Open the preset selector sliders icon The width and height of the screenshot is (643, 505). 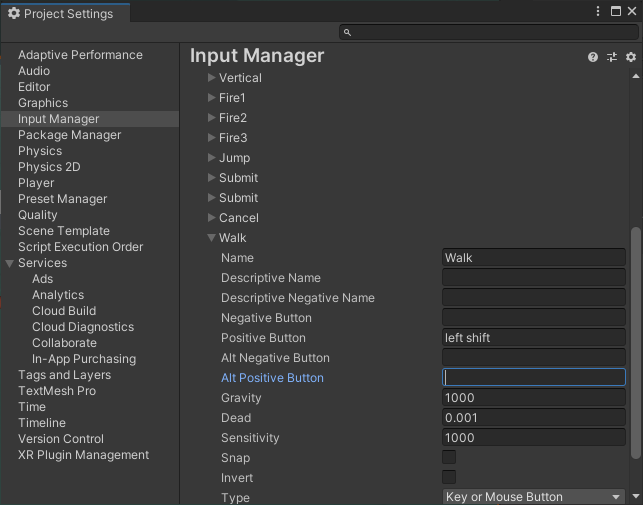point(612,57)
